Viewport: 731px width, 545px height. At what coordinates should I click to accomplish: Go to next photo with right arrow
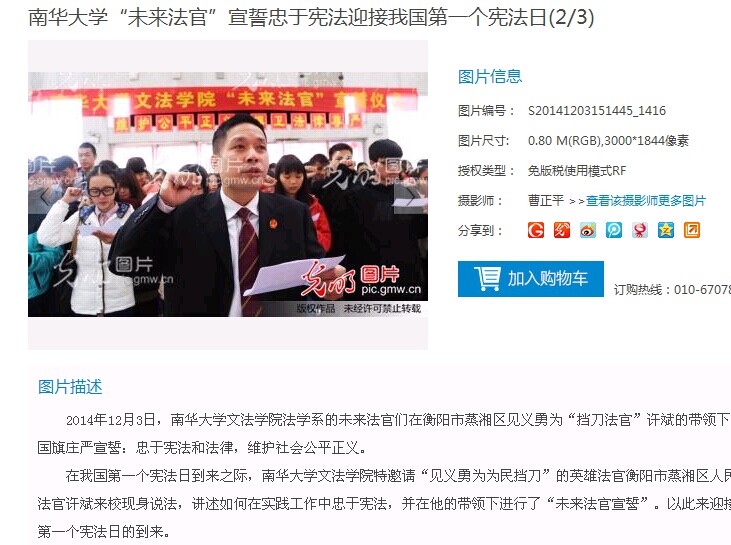(x=411, y=198)
